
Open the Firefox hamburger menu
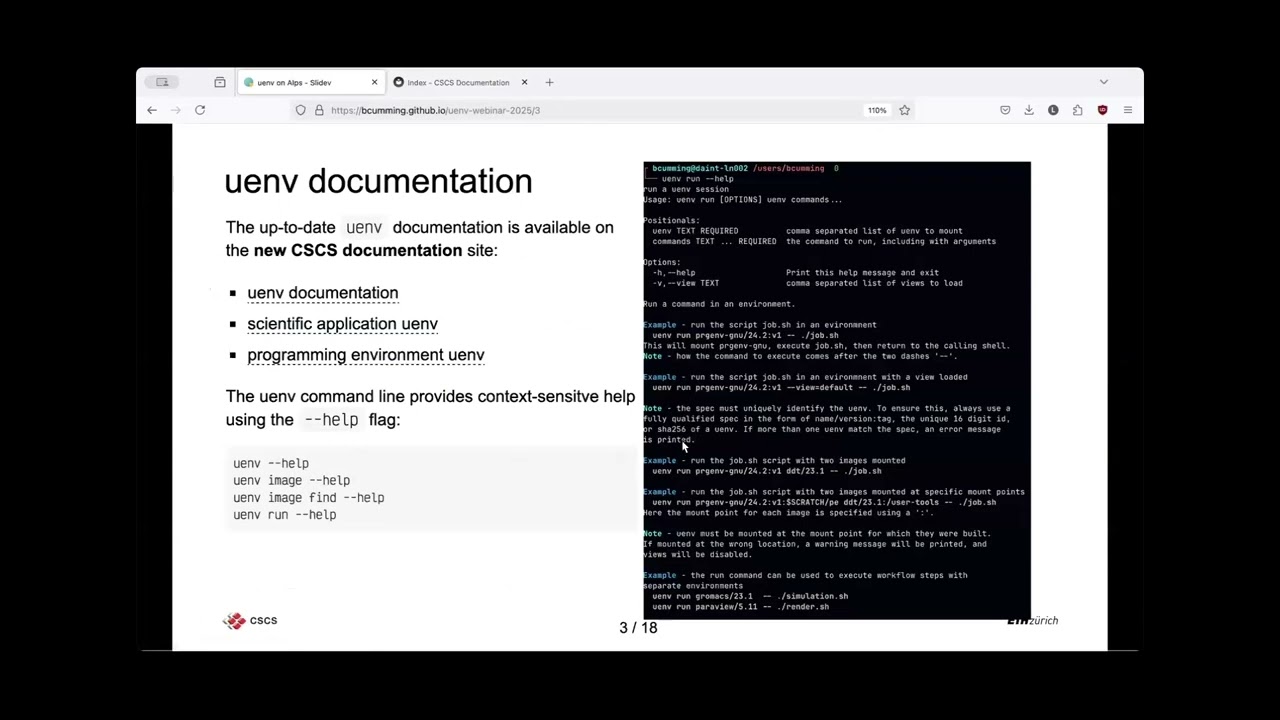click(1127, 110)
